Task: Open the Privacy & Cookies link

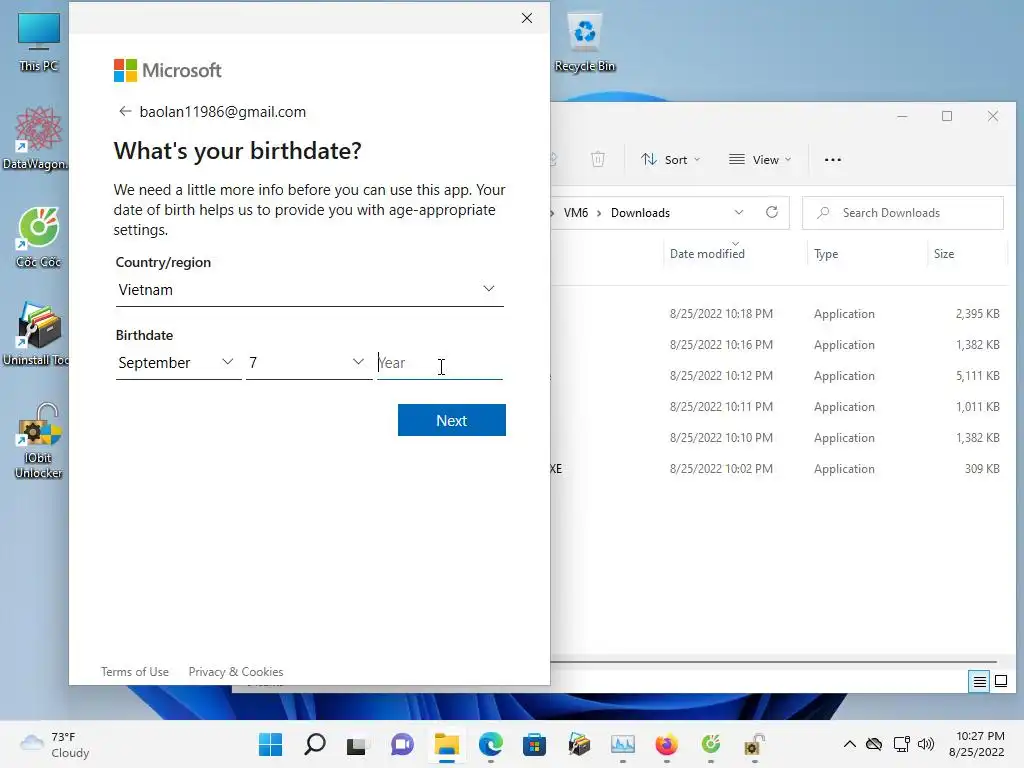Action: point(236,671)
